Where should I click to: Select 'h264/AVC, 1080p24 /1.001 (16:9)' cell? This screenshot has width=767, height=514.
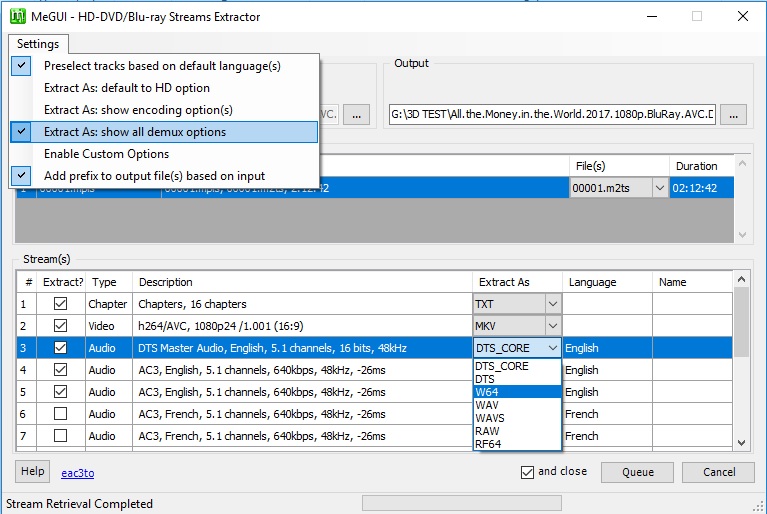[302, 326]
